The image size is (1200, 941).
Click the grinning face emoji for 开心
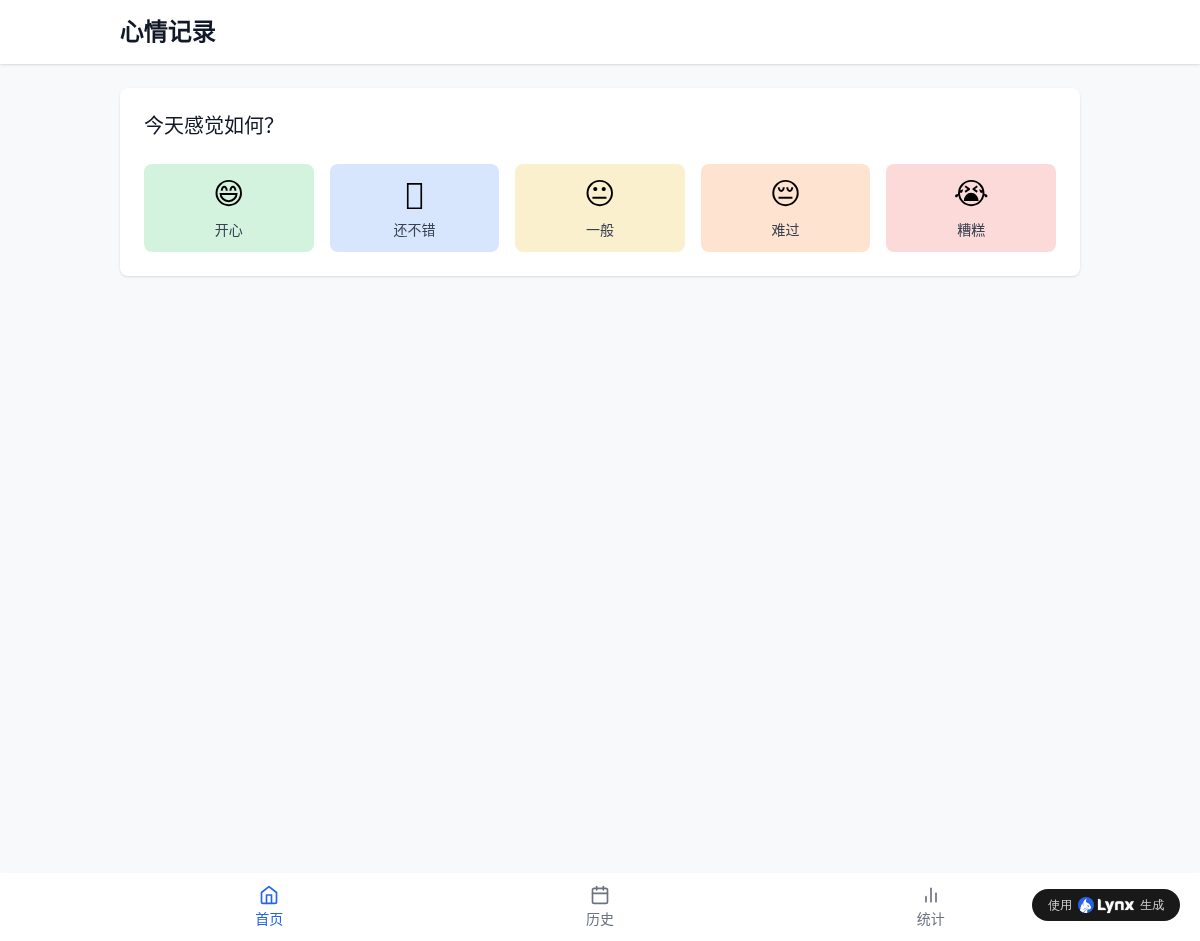[x=229, y=193]
